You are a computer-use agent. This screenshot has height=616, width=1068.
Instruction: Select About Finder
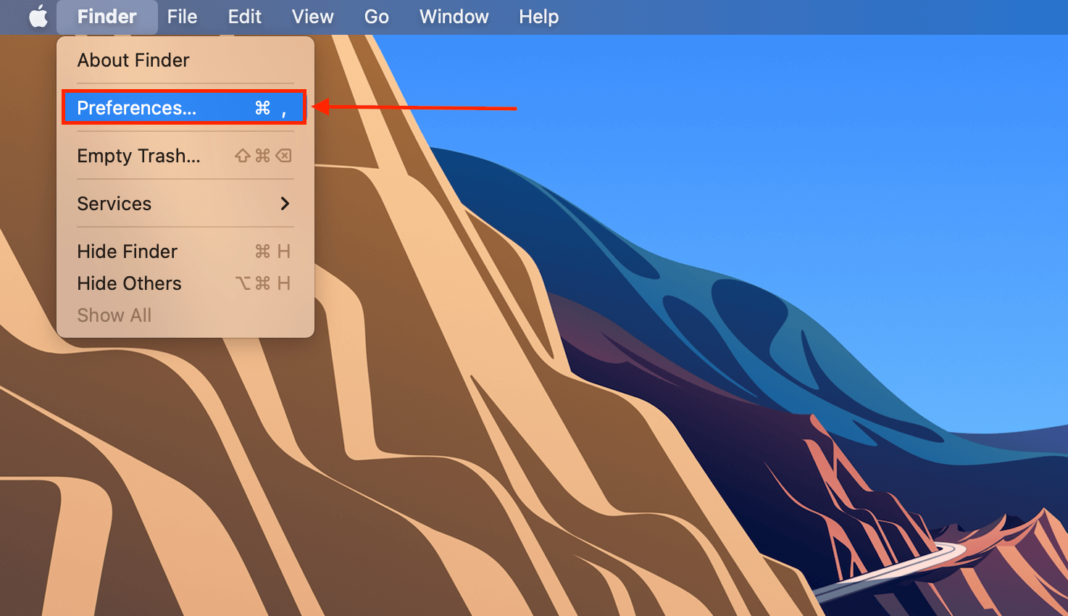(133, 60)
